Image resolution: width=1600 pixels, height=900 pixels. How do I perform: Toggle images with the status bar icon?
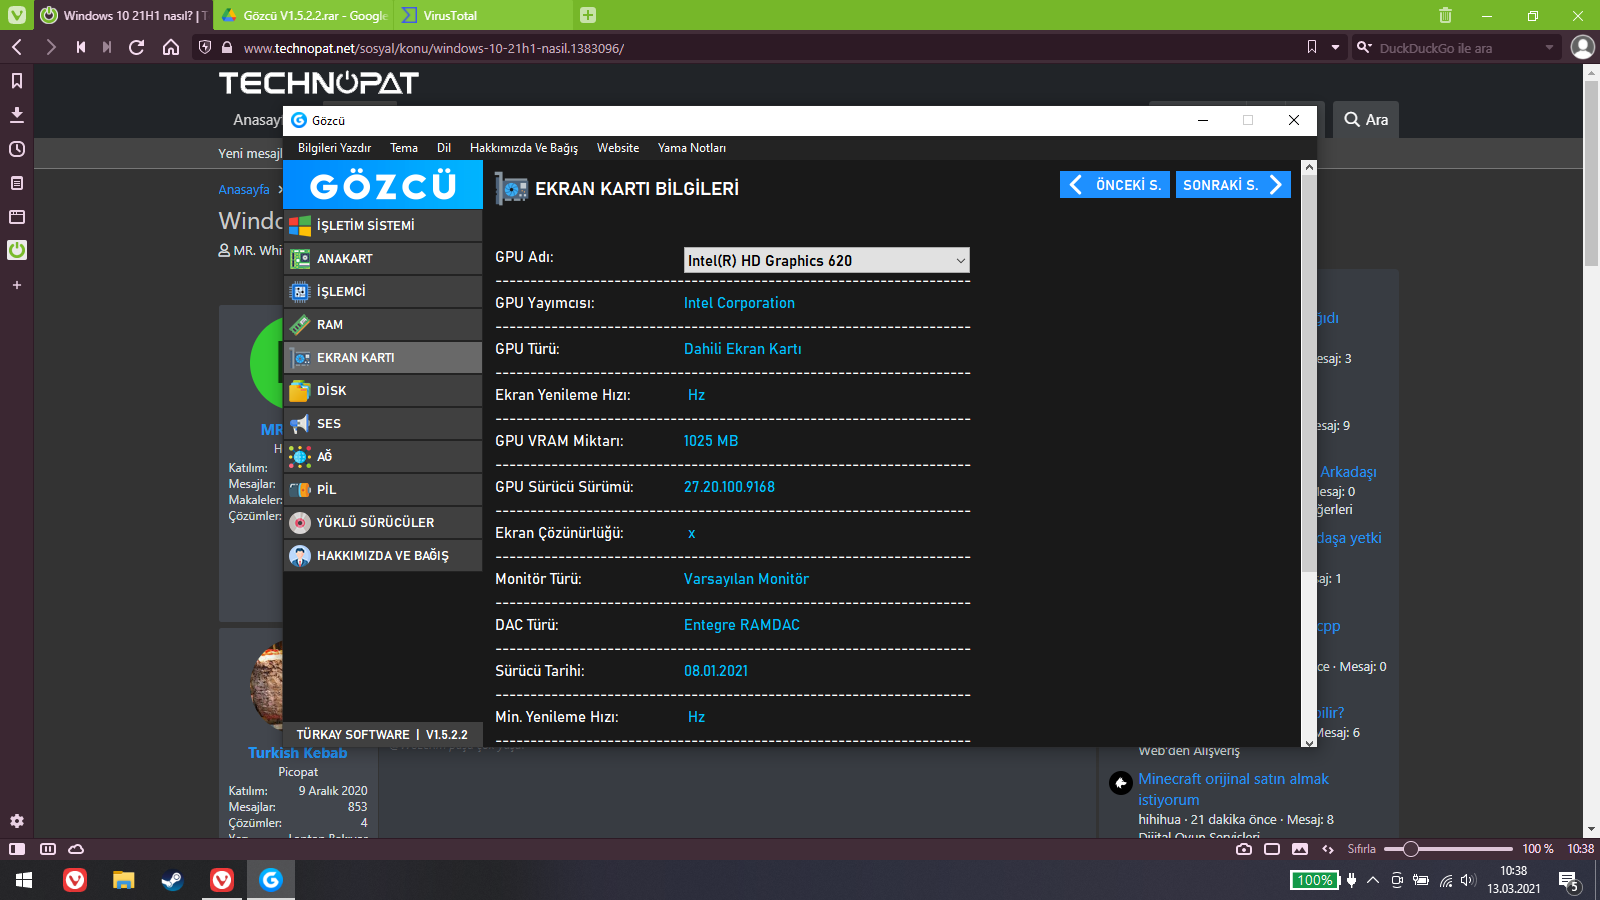(x=1300, y=849)
